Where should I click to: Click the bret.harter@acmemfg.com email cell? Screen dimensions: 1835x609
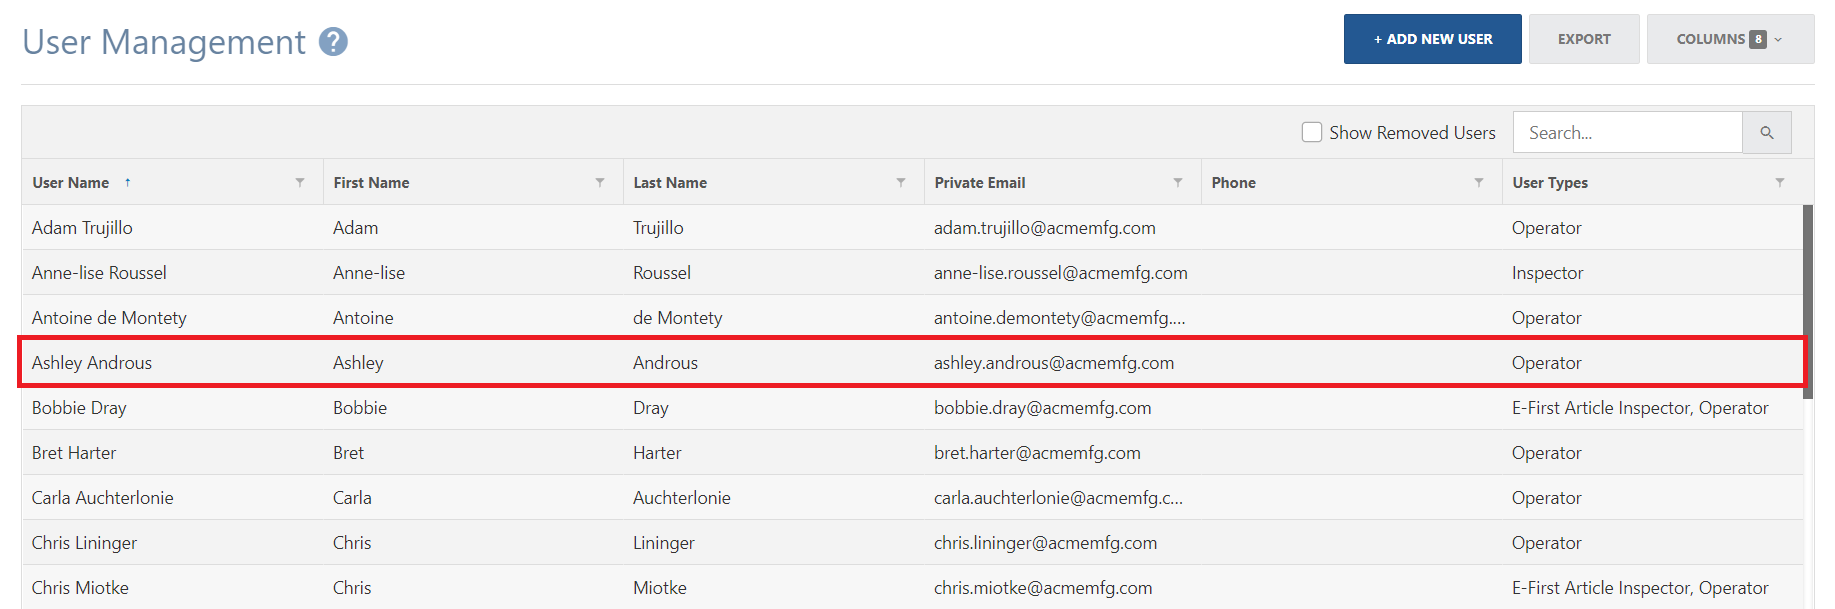pos(1062,452)
